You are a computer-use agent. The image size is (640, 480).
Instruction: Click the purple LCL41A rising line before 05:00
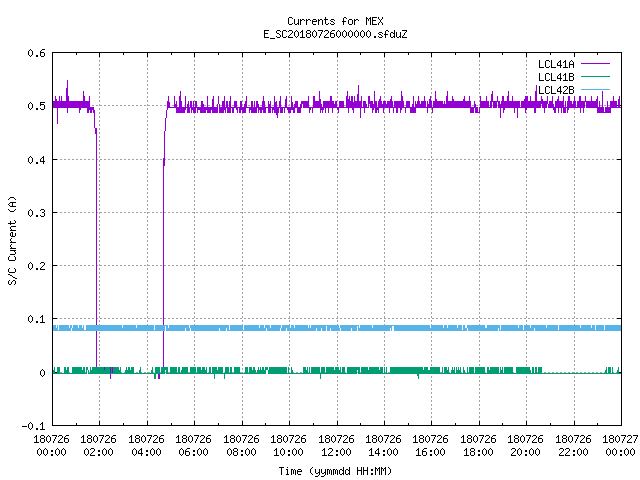164,261
